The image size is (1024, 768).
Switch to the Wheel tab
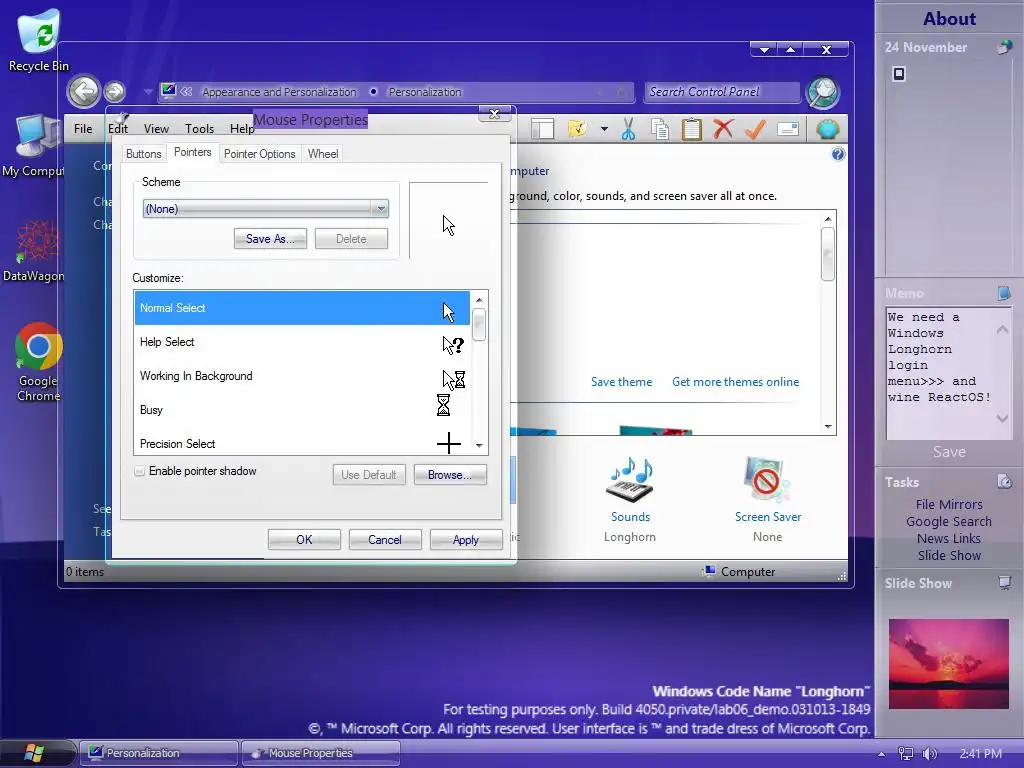tap(323, 154)
